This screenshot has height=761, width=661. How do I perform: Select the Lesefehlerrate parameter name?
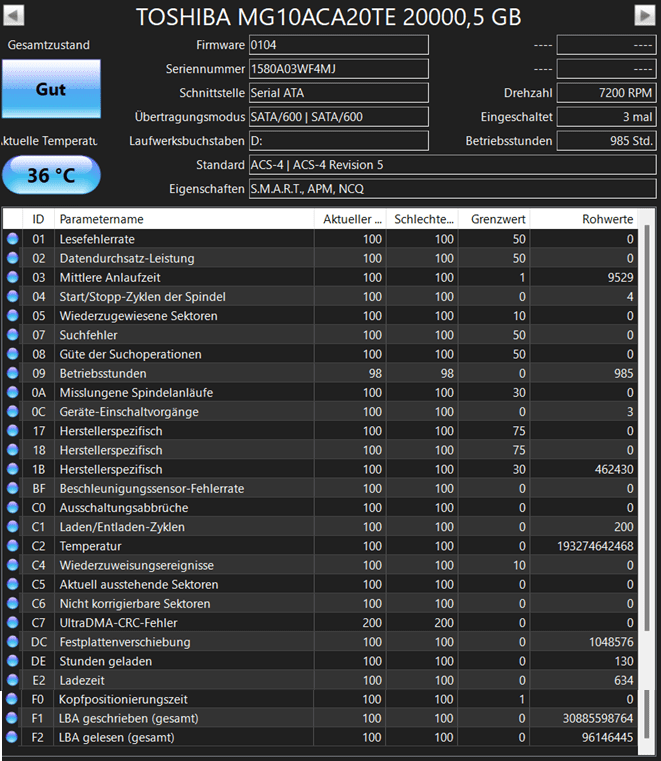point(97,239)
